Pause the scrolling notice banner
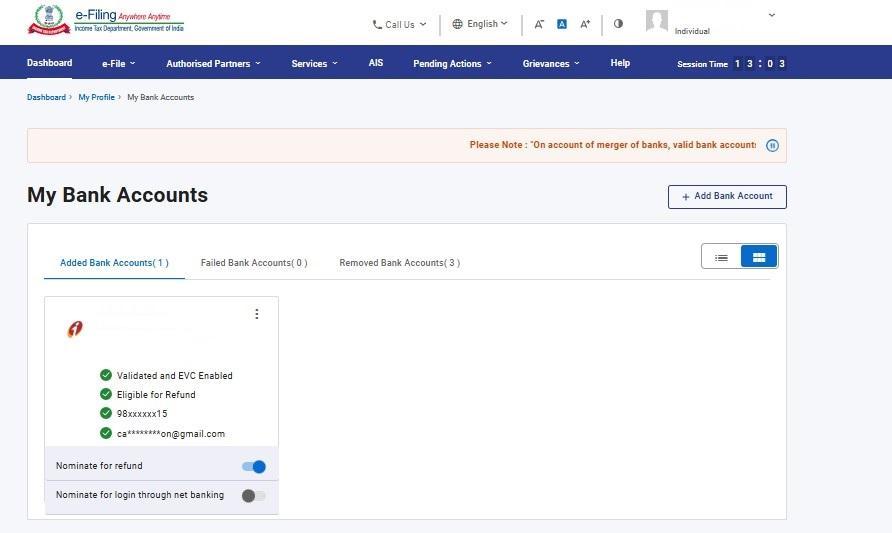892x533 pixels. [x=772, y=145]
